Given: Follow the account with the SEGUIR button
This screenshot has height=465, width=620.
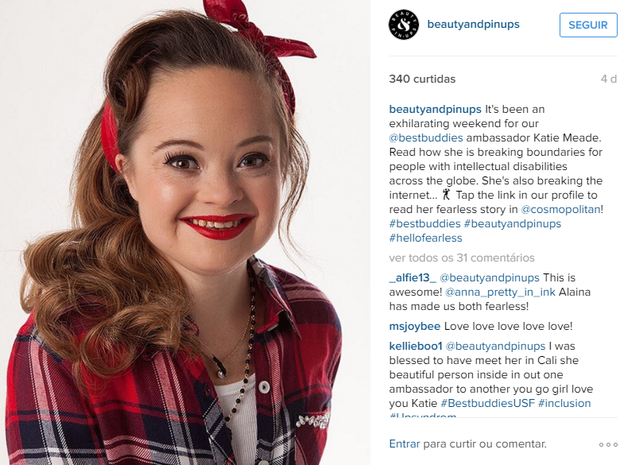Looking at the screenshot, I should [x=588, y=25].
